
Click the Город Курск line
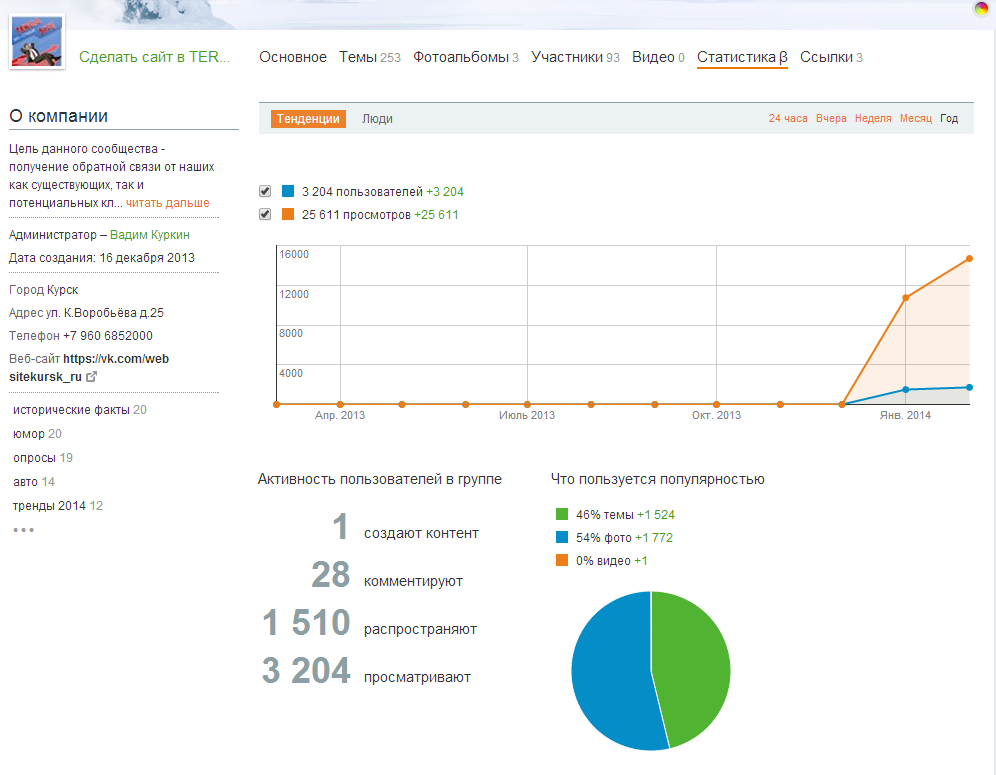click(43, 290)
